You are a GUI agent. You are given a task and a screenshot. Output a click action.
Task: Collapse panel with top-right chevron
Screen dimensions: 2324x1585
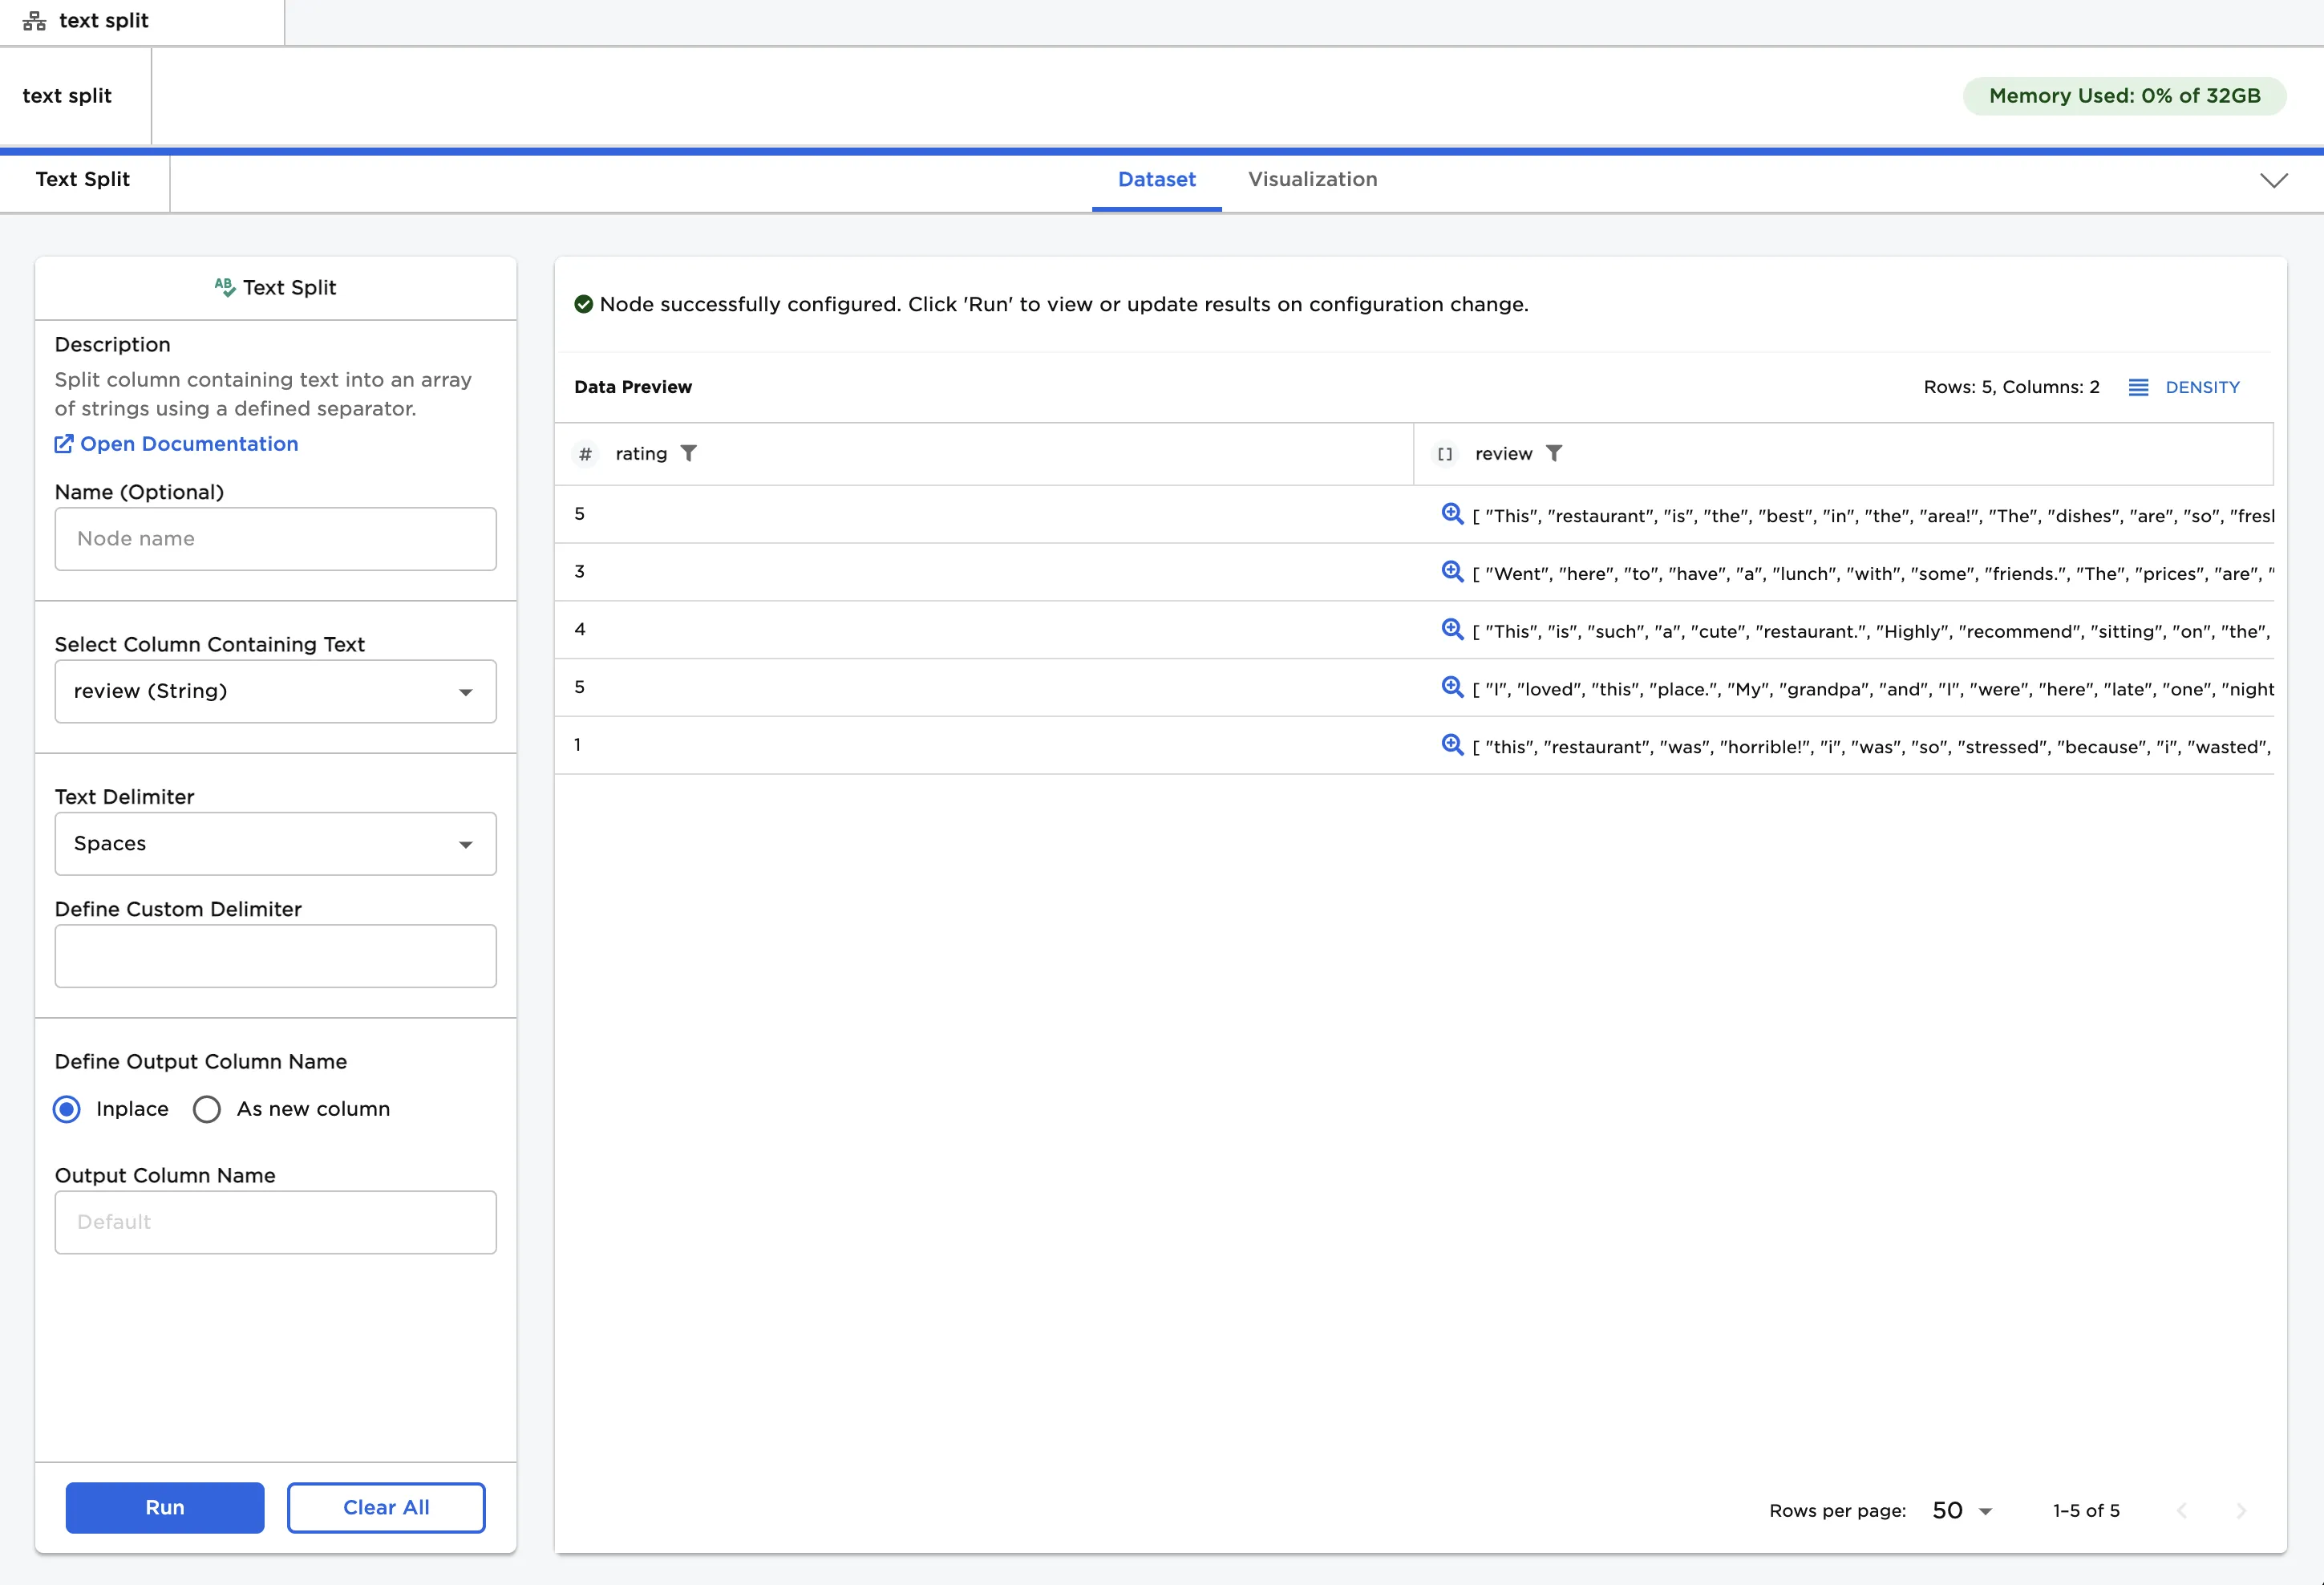(x=2273, y=180)
